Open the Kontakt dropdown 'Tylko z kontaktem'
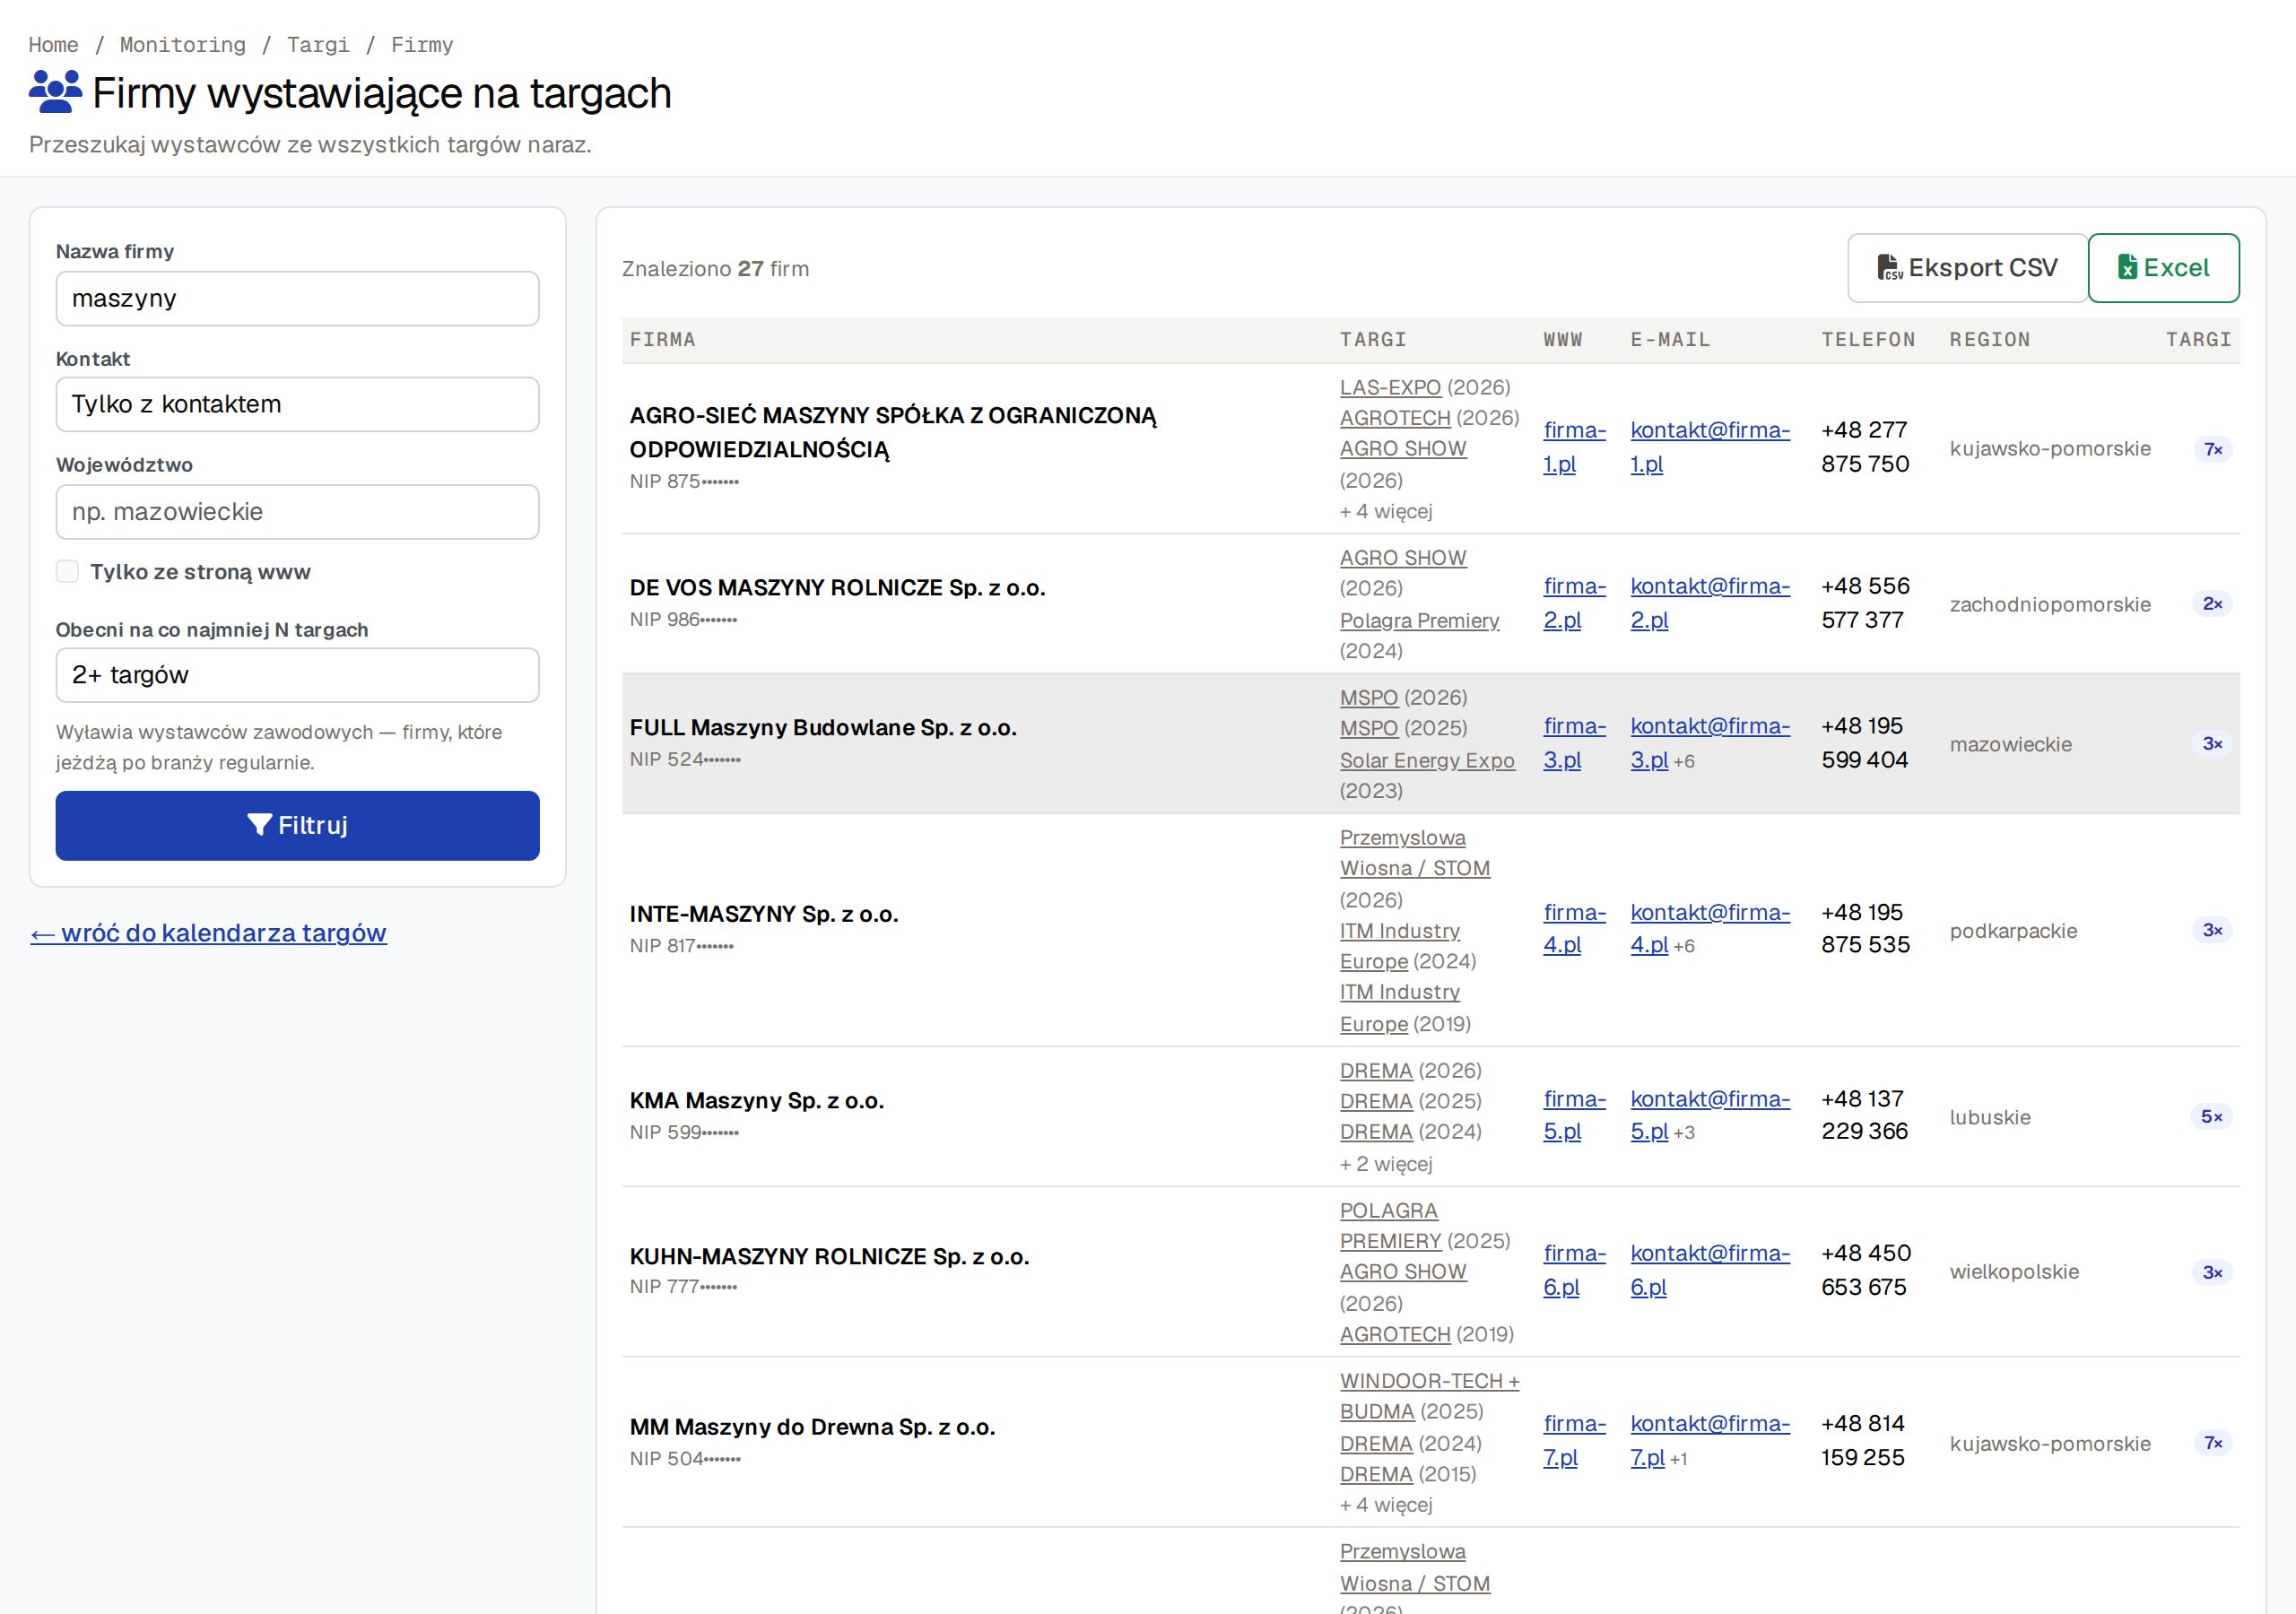This screenshot has height=1614, width=2296. point(297,404)
